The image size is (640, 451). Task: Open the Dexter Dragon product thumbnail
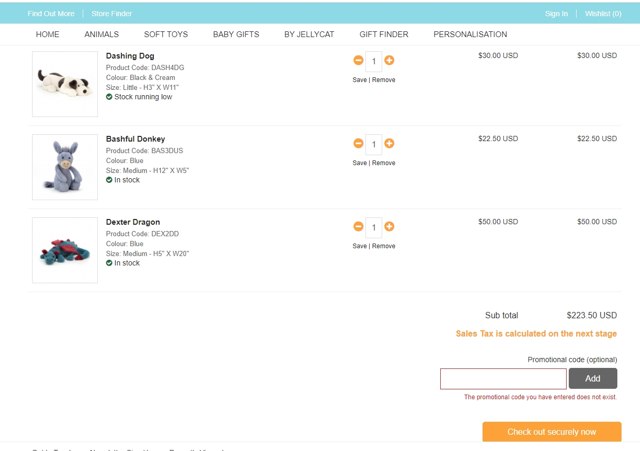(x=65, y=251)
